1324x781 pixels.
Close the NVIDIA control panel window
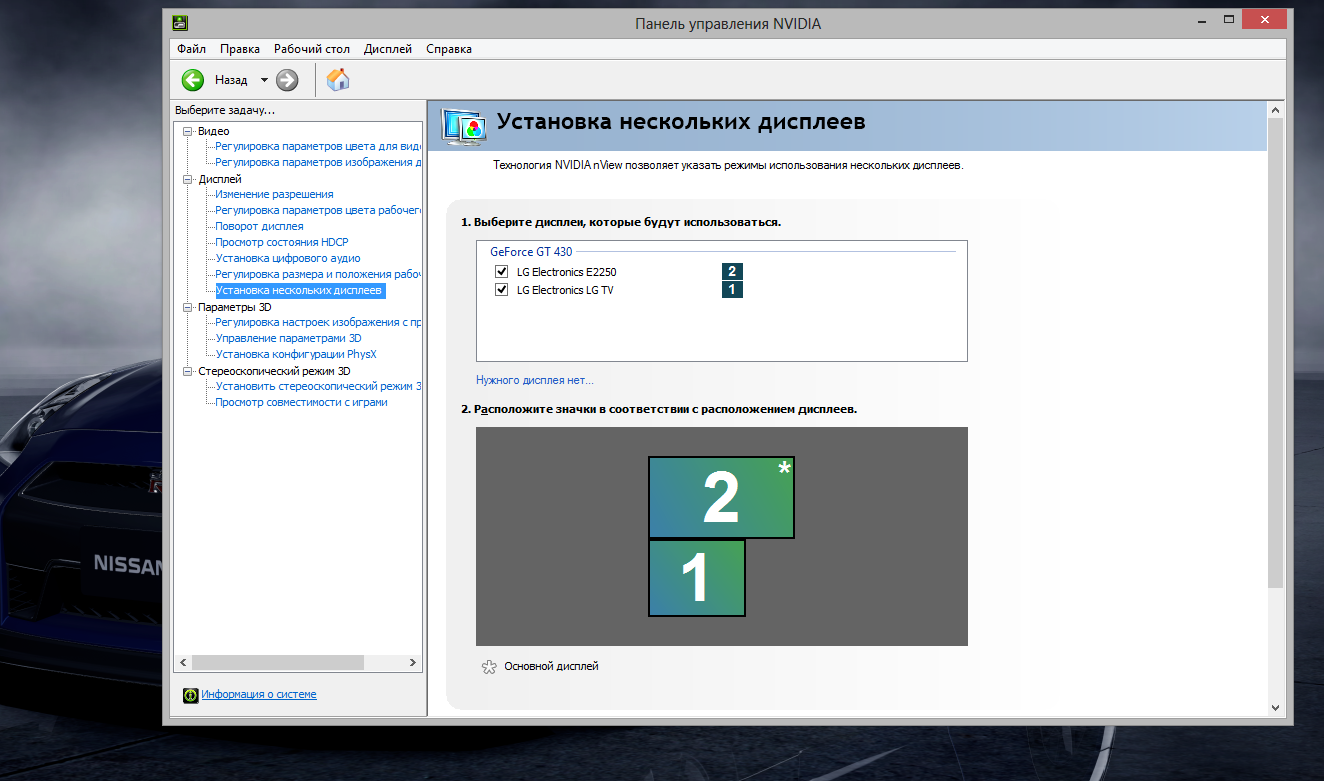(x=1264, y=20)
